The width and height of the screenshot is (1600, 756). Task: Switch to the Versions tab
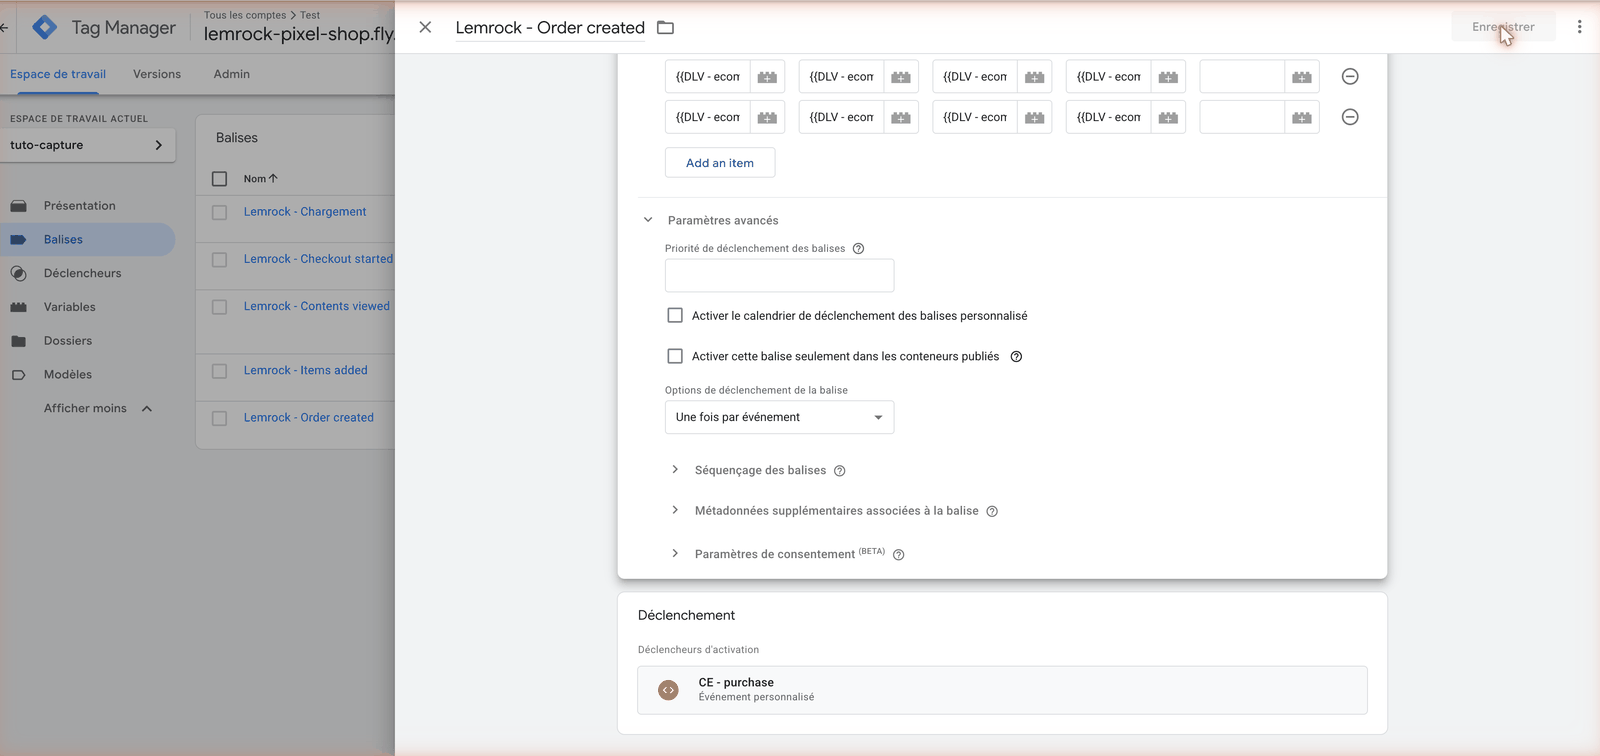tap(157, 74)
